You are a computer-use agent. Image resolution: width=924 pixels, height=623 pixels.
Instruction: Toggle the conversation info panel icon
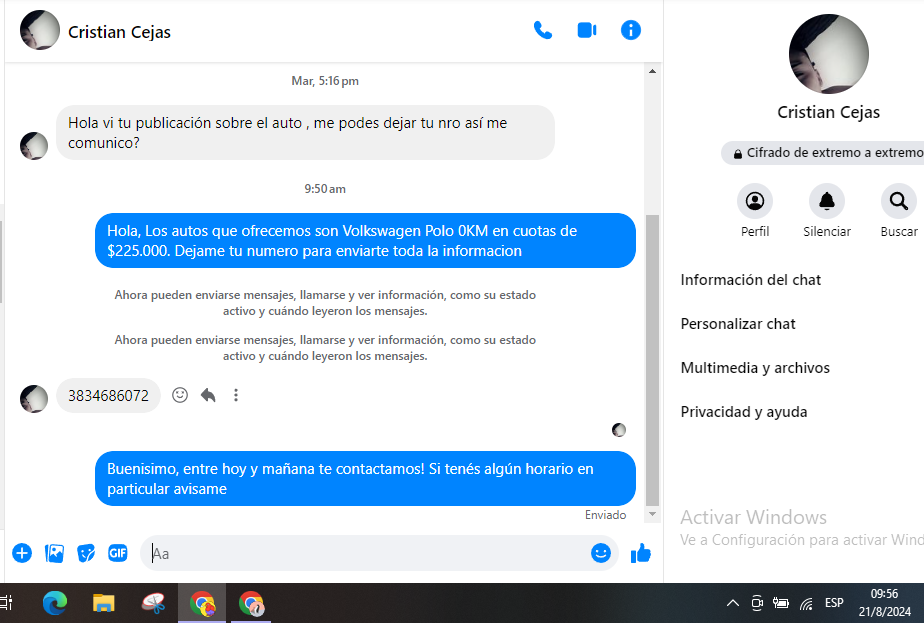(x=631, y=30)
